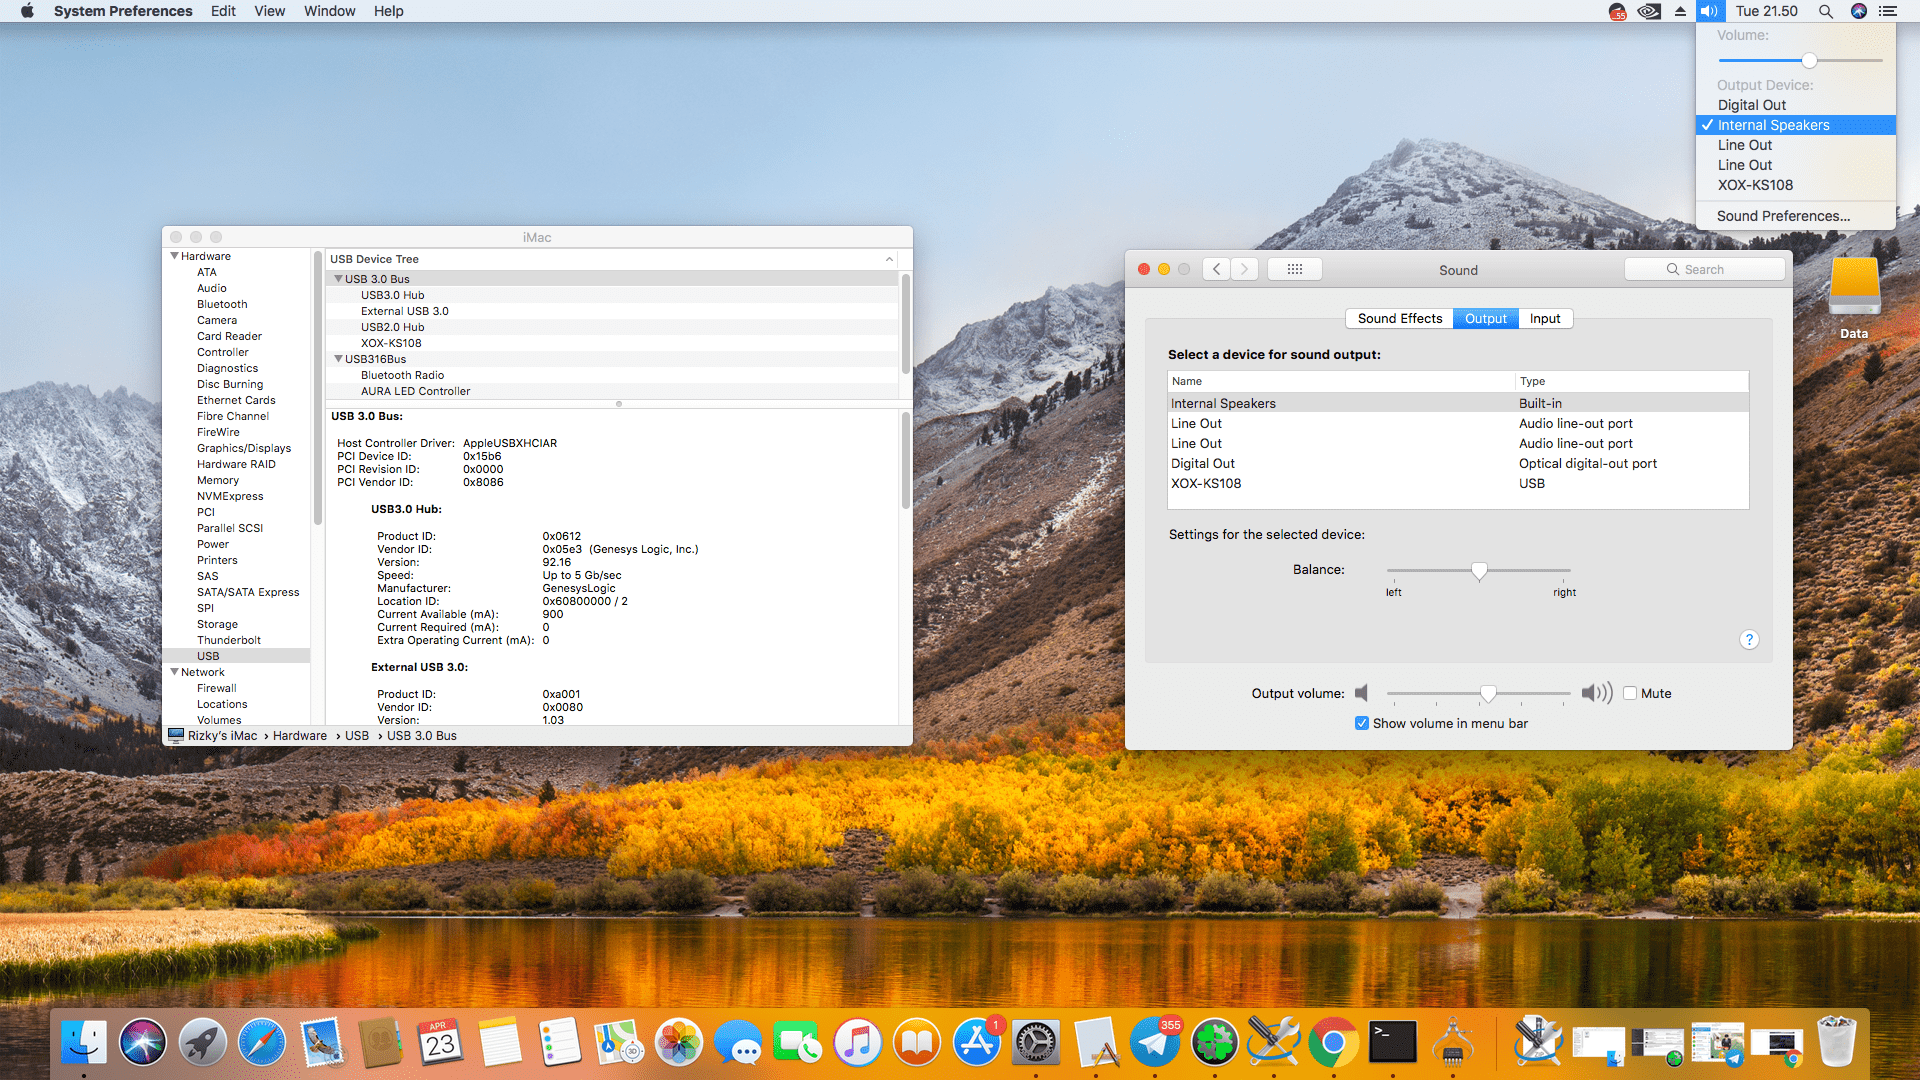Open the help question mark button
Image resolution: width=1920 pixels, height=1080 pixels.
(1749, 640)
